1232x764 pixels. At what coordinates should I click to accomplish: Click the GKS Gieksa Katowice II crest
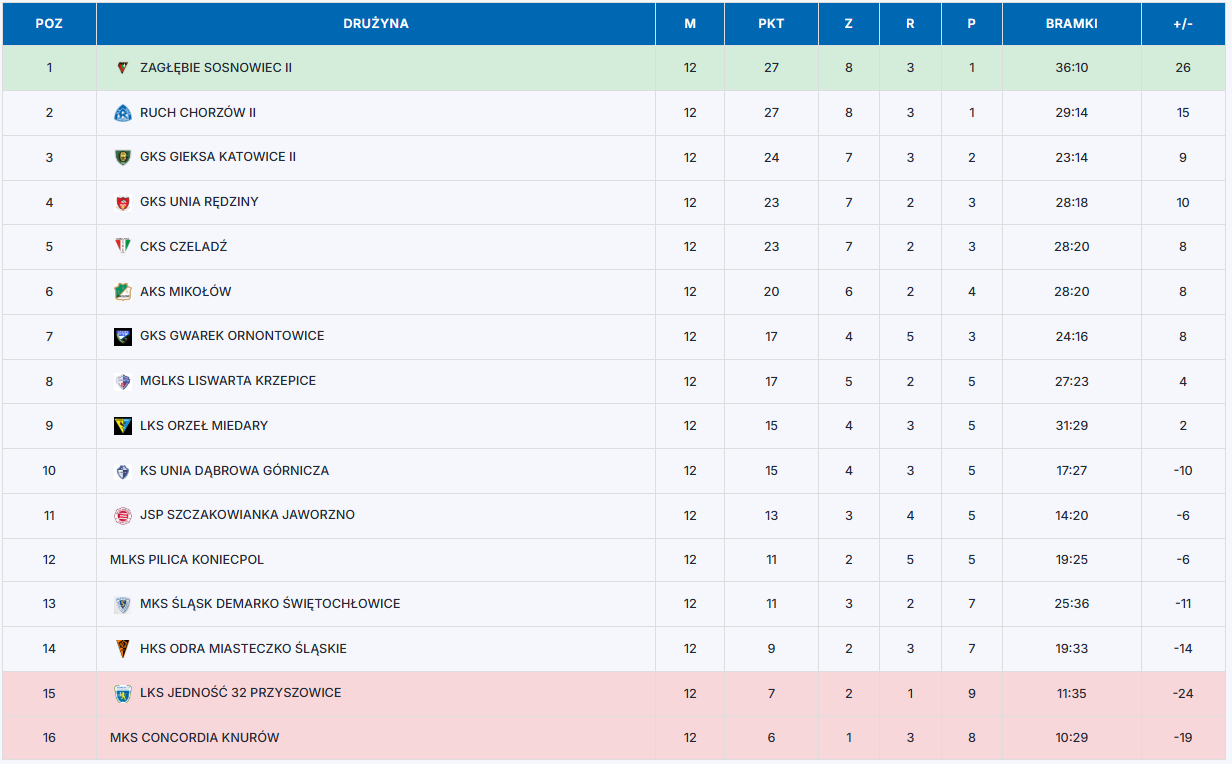123,157
